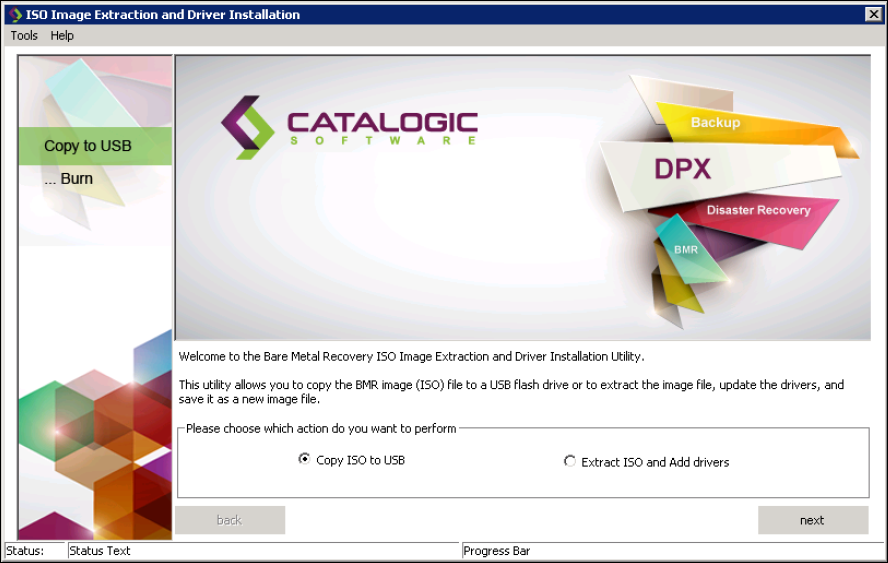Image resolution: width=888 pixels, height=563 pixels.
Task: Click the teal BMR ribbon graphic
Action: [x=686, y=250]
